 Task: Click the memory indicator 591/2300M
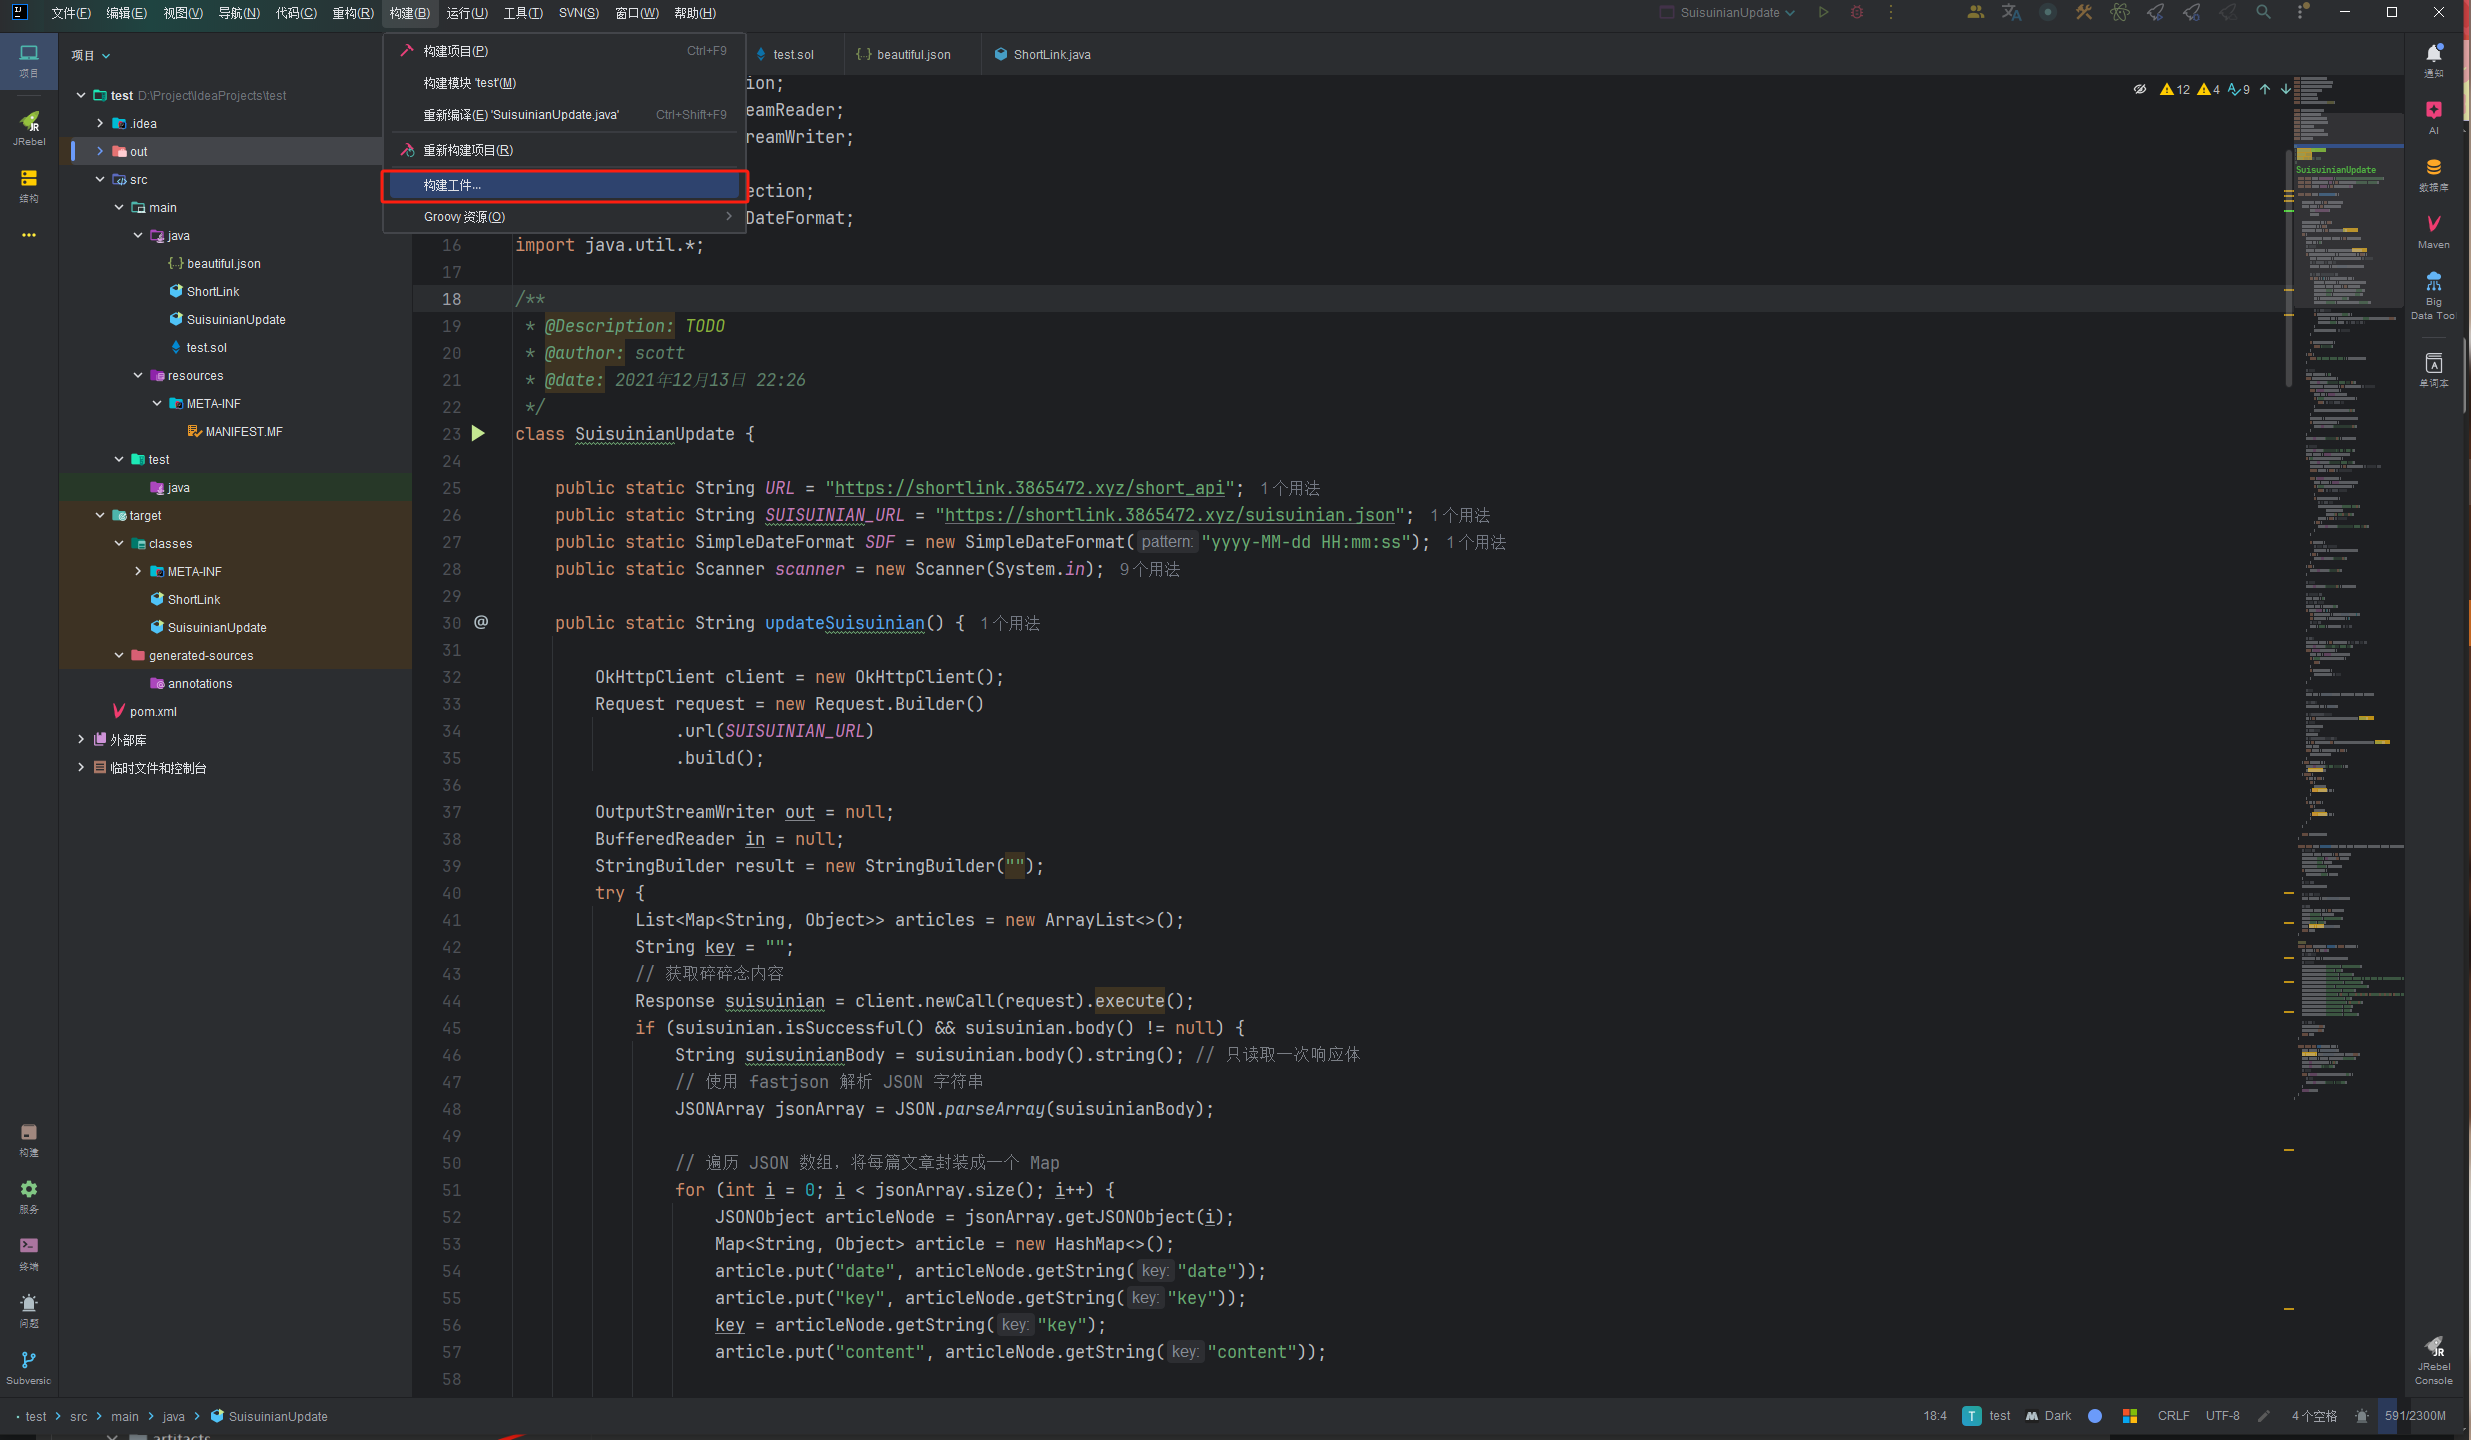pos(2414,1416)
